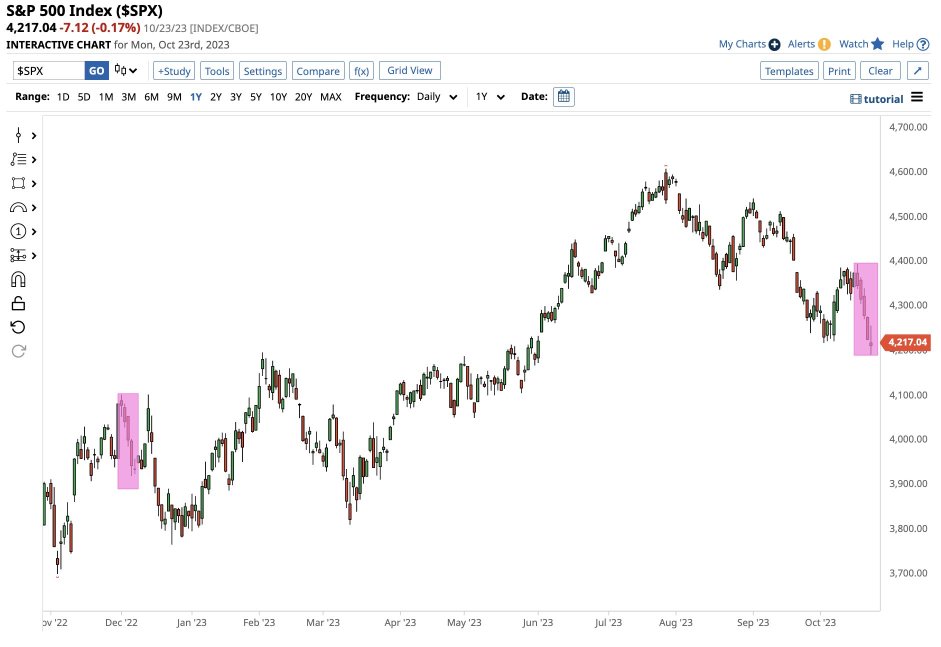Click the Compare button
Image resolution: width=941 pixels, height=647 pixels.
click(x=318, y=71)
